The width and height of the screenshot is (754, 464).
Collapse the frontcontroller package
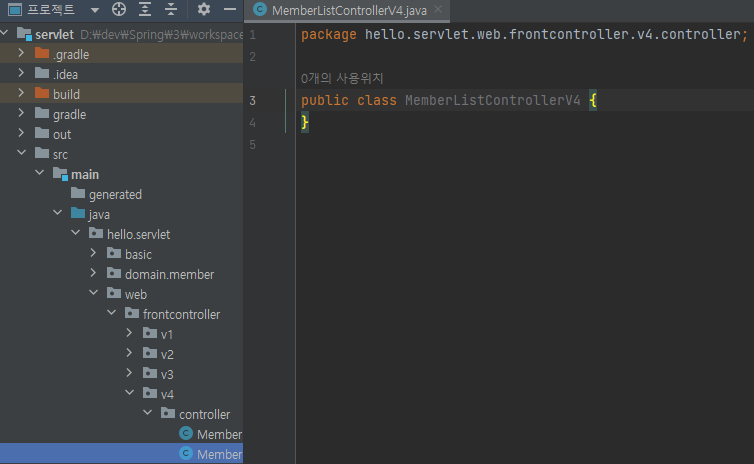click(112, 313)
